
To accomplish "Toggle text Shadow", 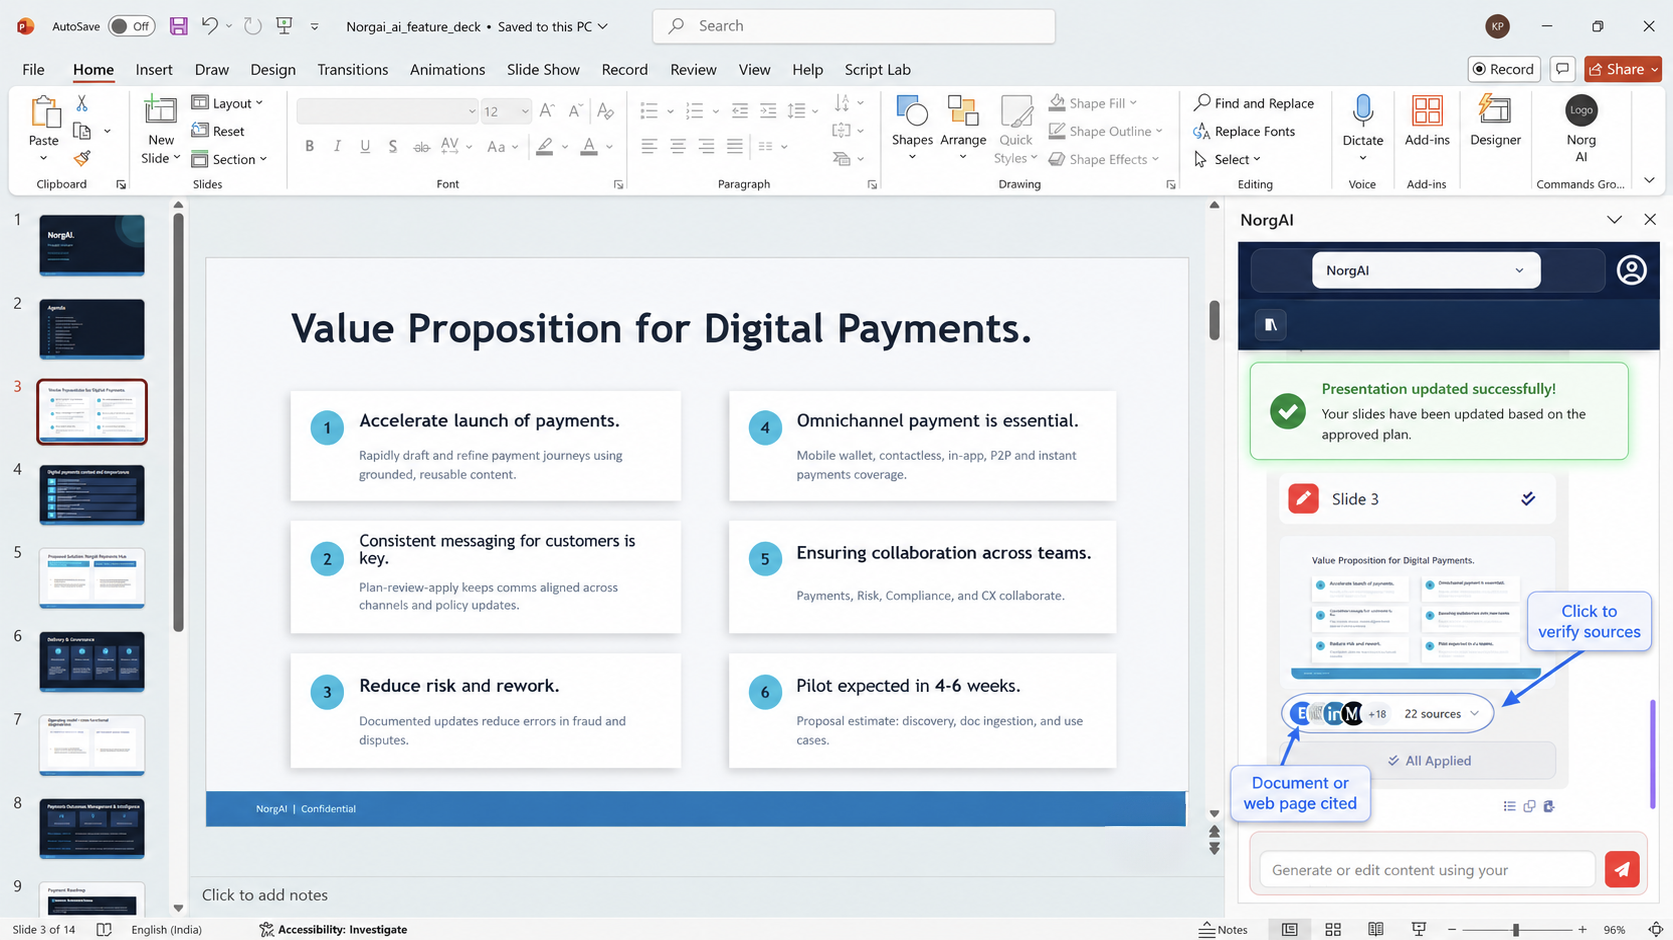I will (x=393, y=147).
